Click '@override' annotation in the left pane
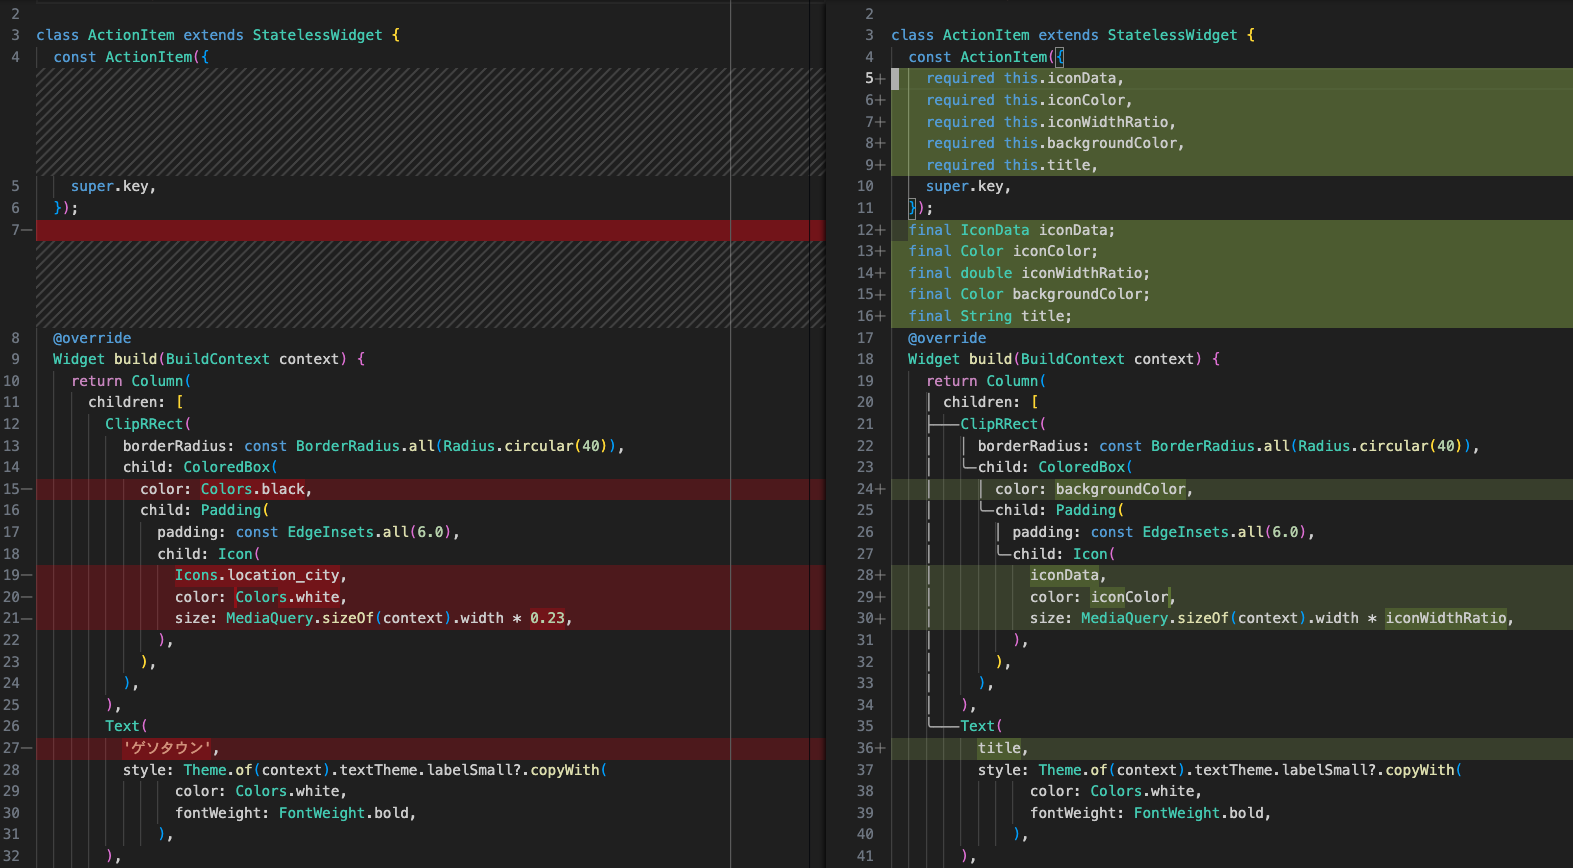The width and height of the screenshot is (1573, 868). 92,338
